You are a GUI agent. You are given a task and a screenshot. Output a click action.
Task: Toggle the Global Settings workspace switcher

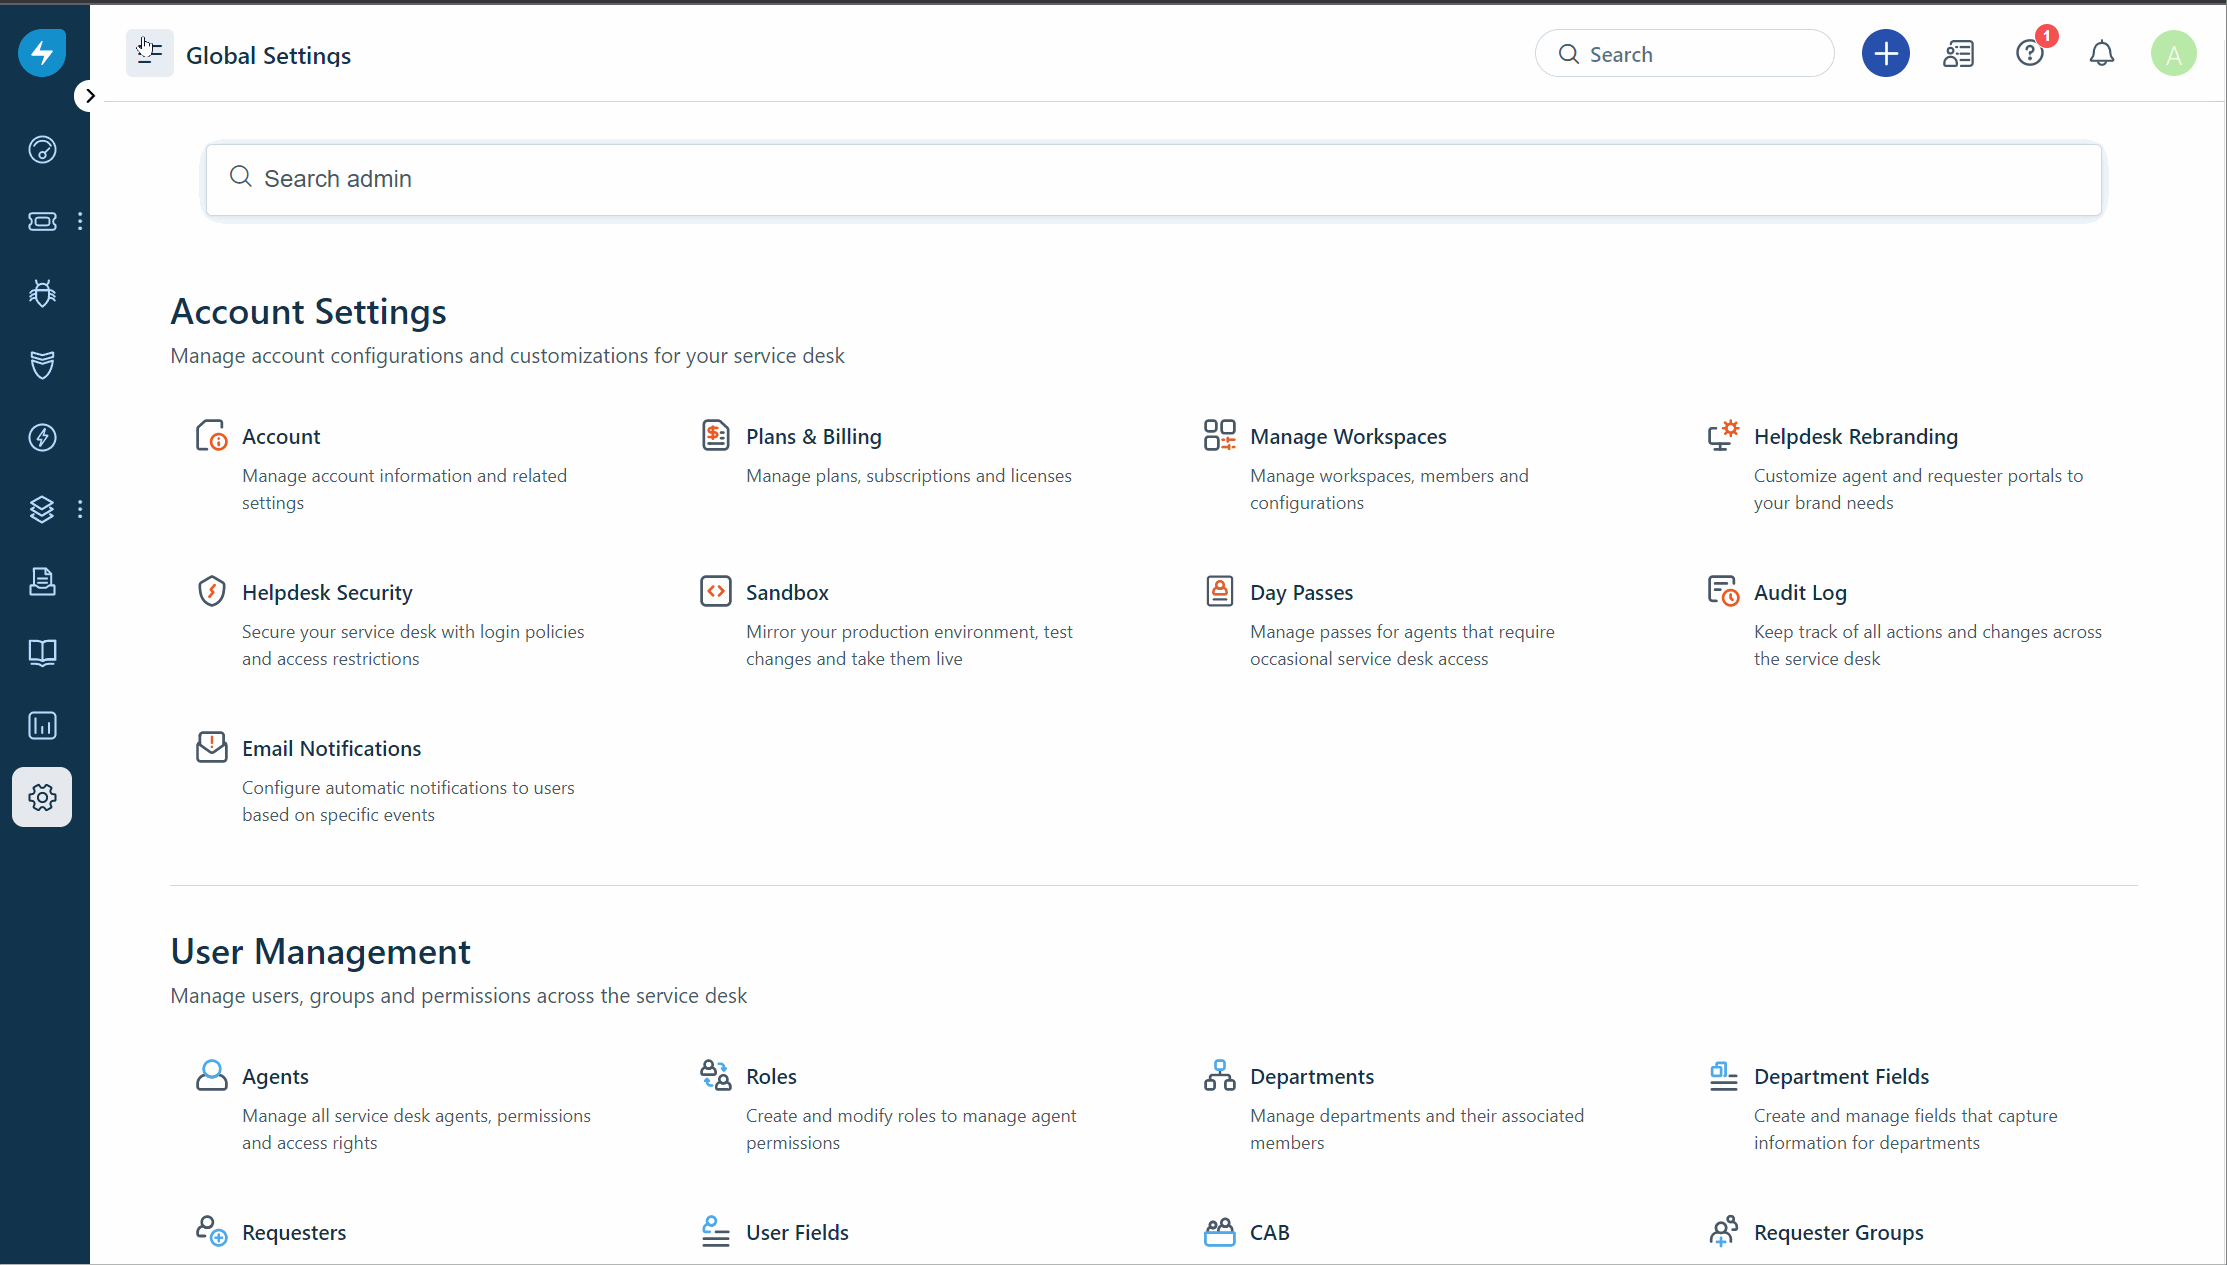149,53
